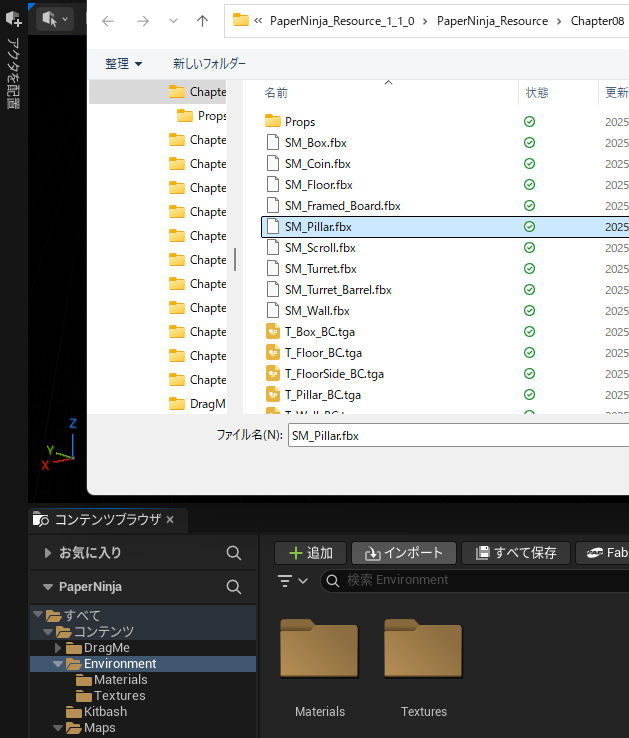Click the 追加 button
Image resolution: width=629 pixels, height=738 pixels.
click(x=310, y=553)
